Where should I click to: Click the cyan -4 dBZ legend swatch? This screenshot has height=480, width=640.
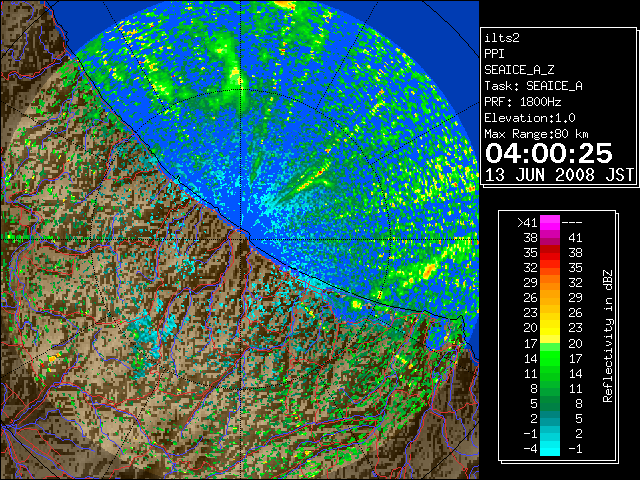point(550,448)
